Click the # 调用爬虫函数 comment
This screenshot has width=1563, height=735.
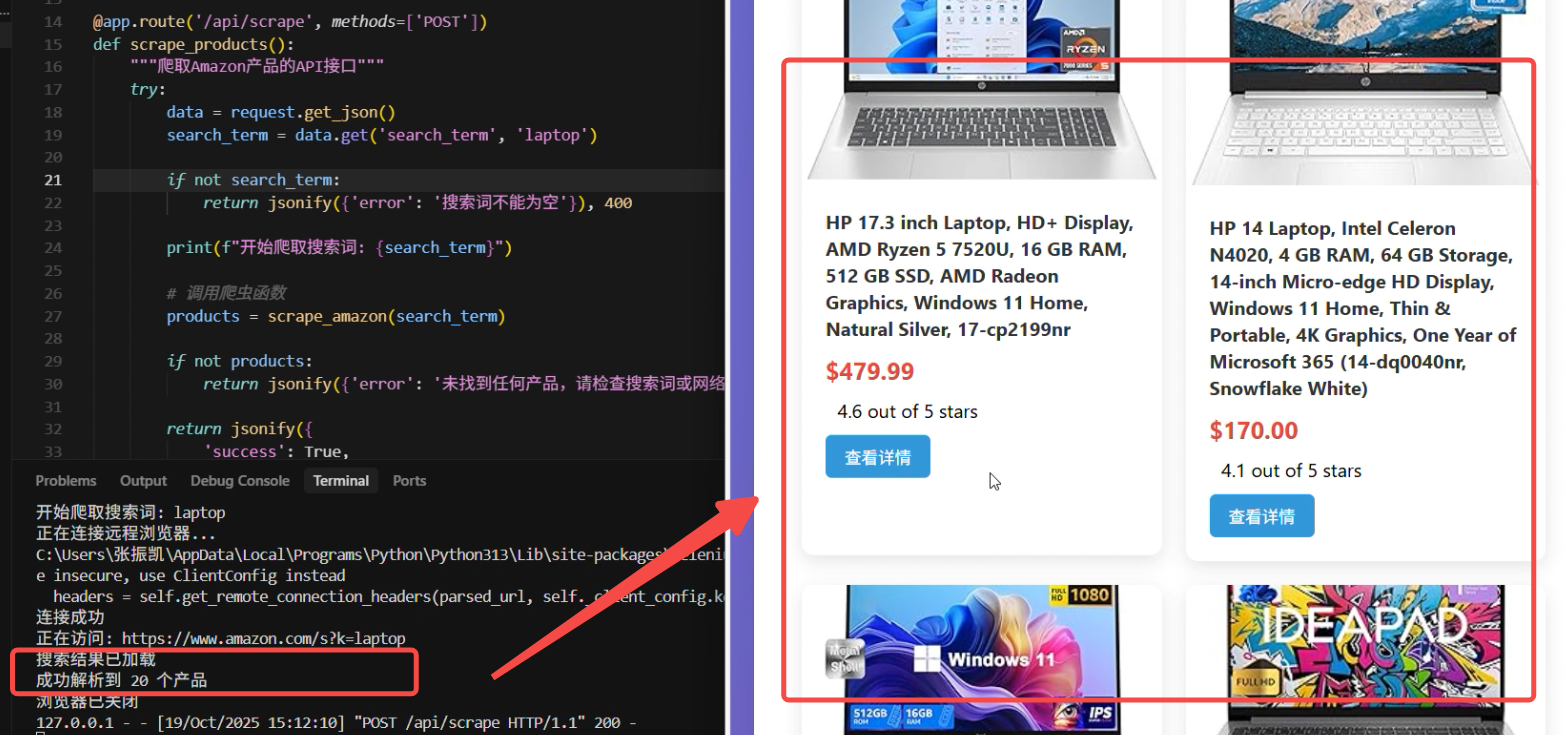point(226,293)
